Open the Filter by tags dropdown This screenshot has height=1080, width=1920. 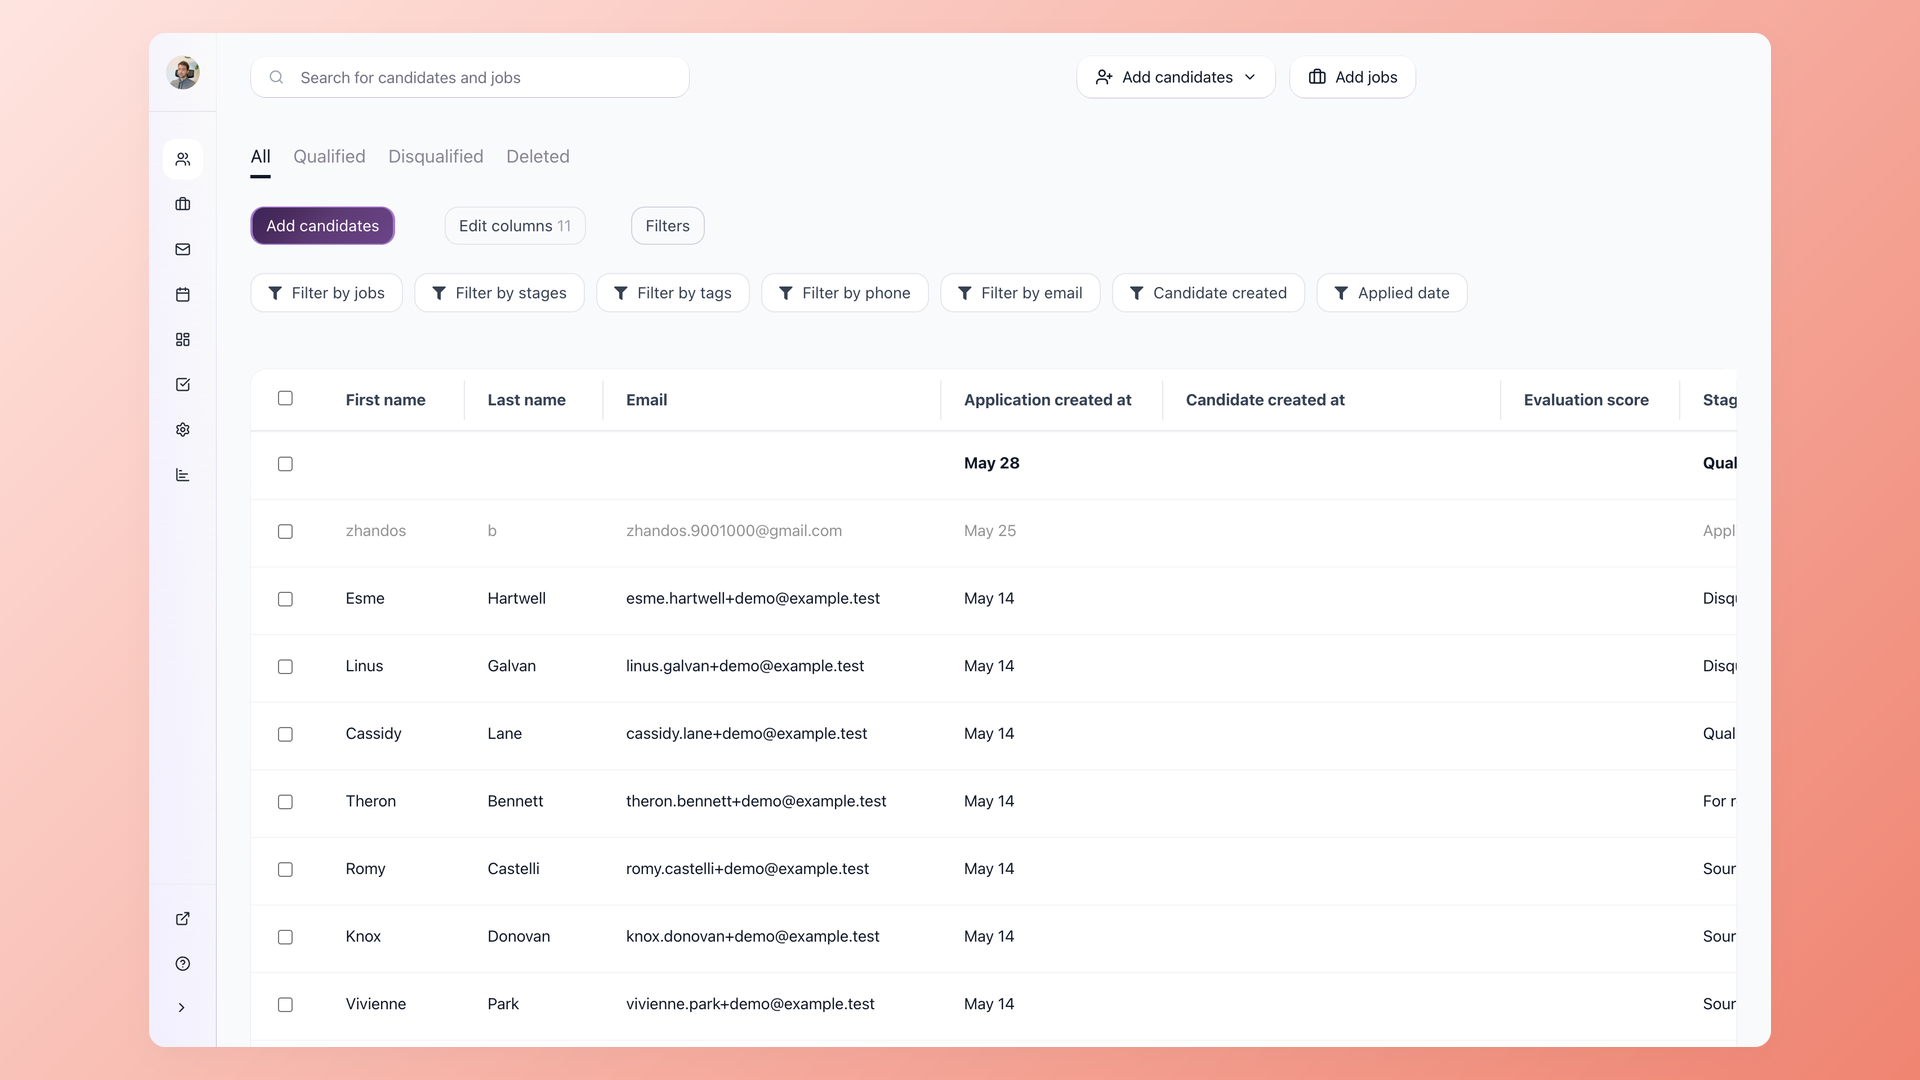[673, 293]
